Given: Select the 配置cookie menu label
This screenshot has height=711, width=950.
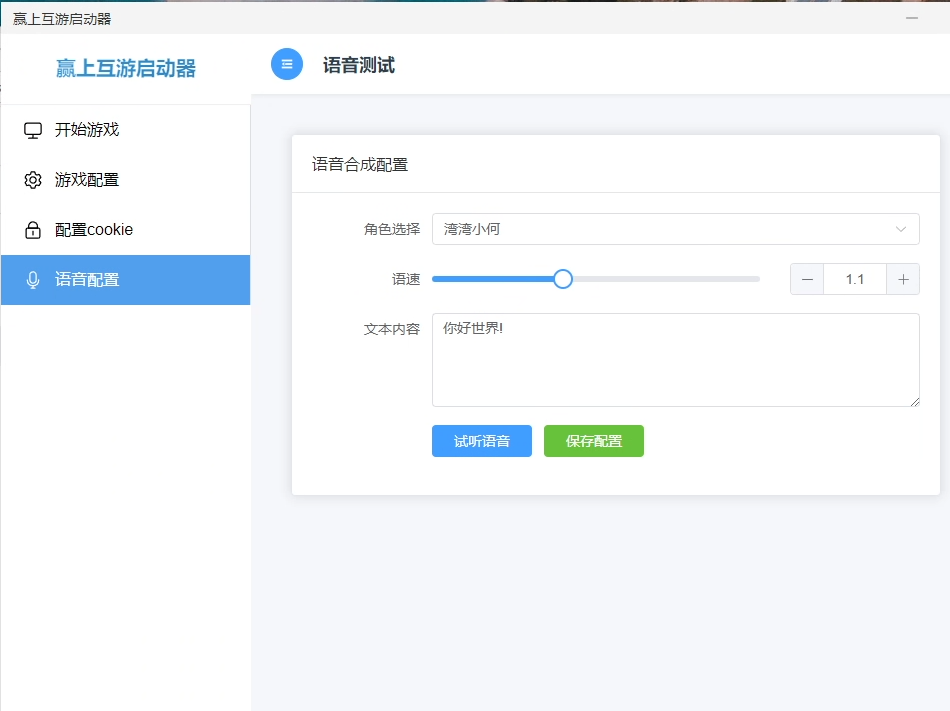Looking at the screenshot, I should pos(94,230).
